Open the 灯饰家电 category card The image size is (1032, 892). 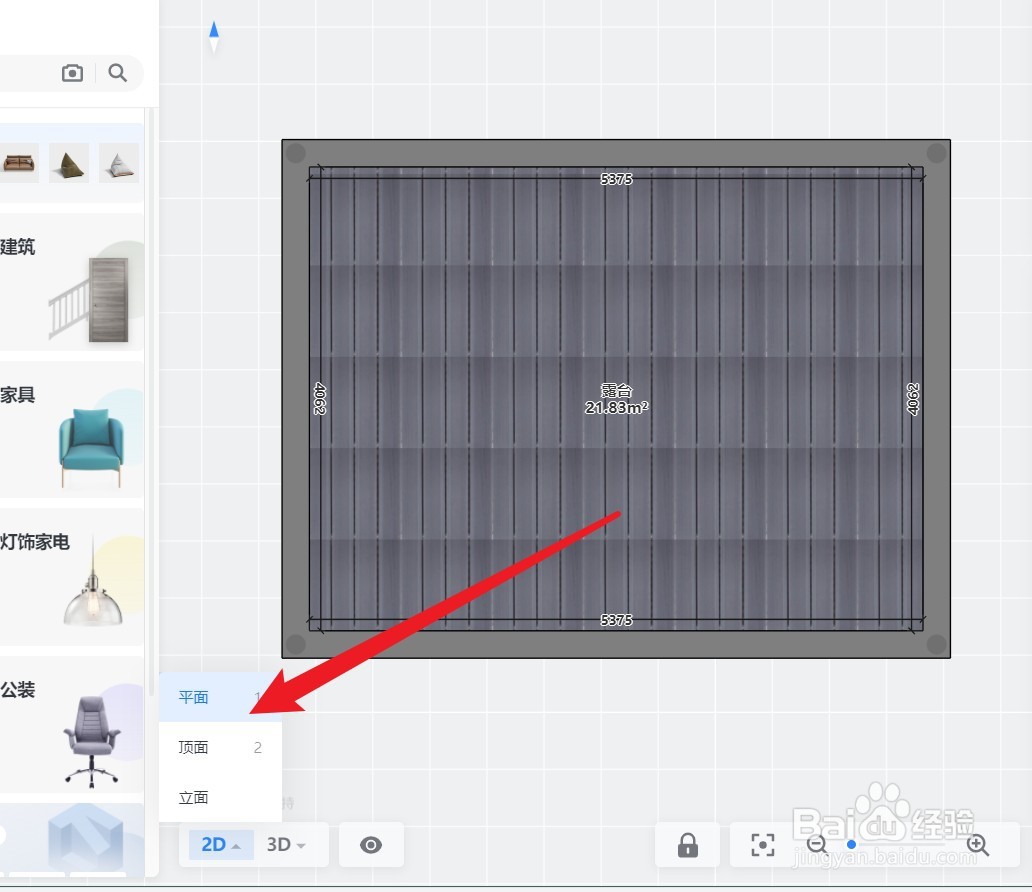[71, 577]
